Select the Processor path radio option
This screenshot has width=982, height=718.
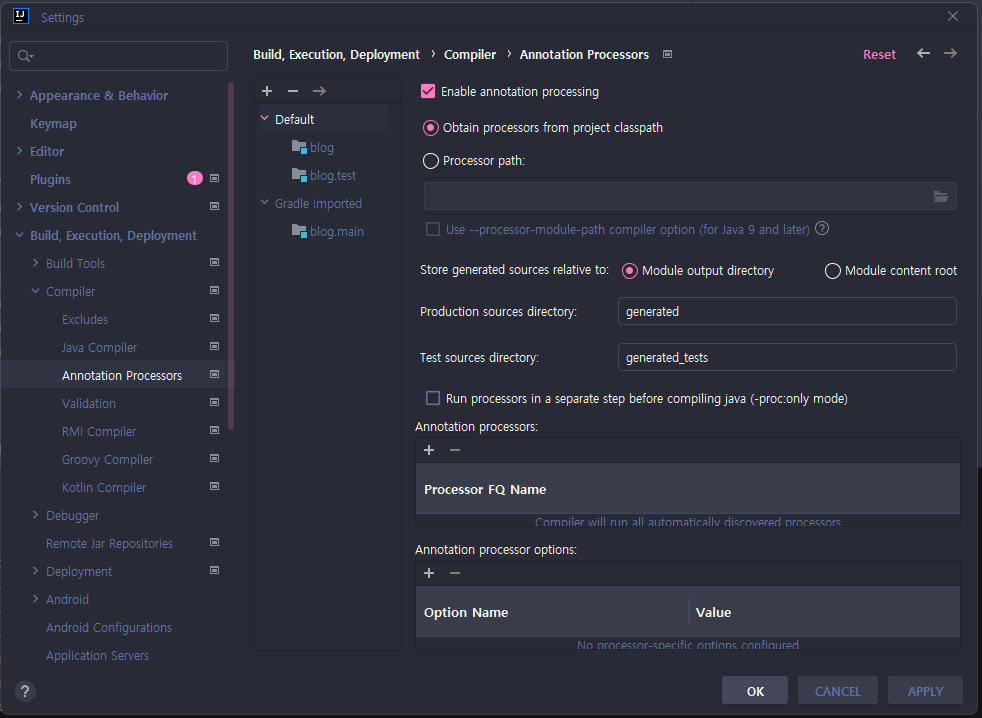[430, 161]
